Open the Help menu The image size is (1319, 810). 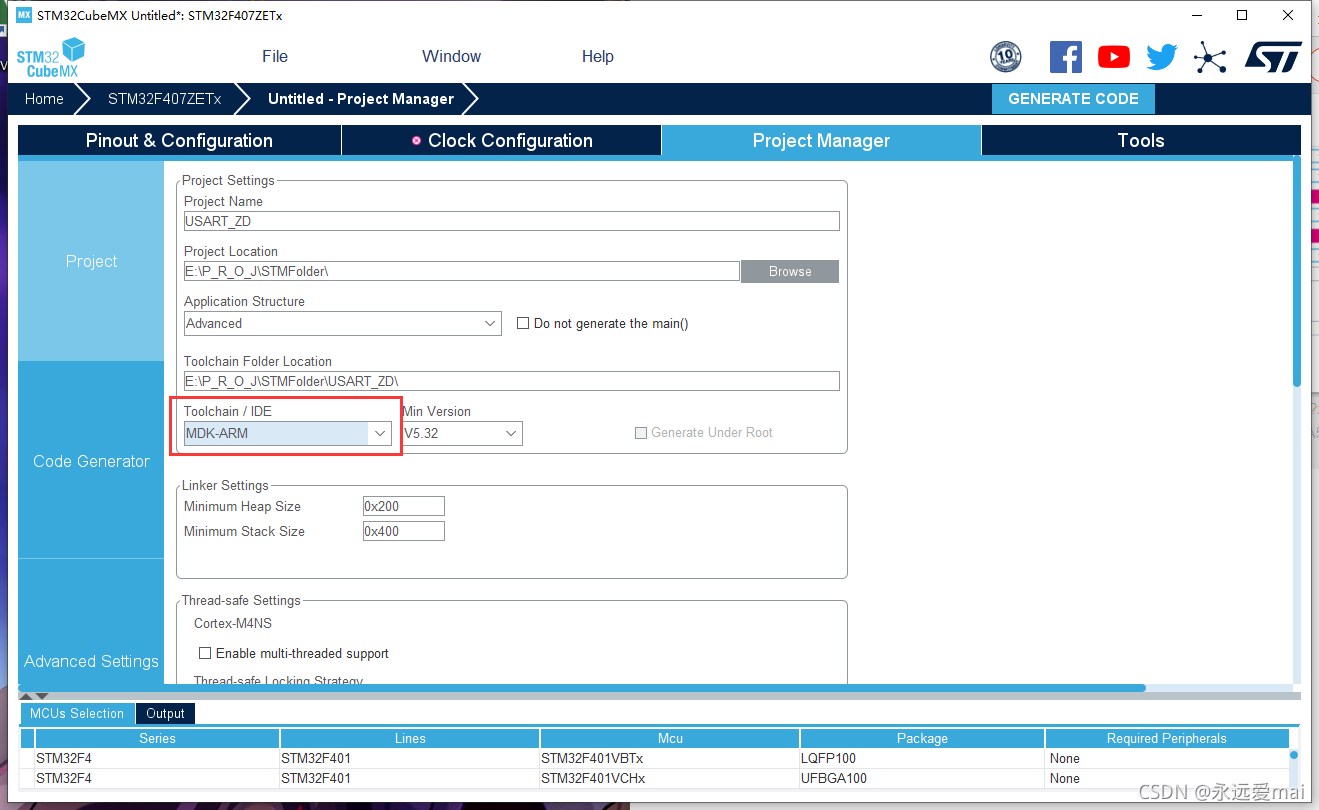pos(598,56)
